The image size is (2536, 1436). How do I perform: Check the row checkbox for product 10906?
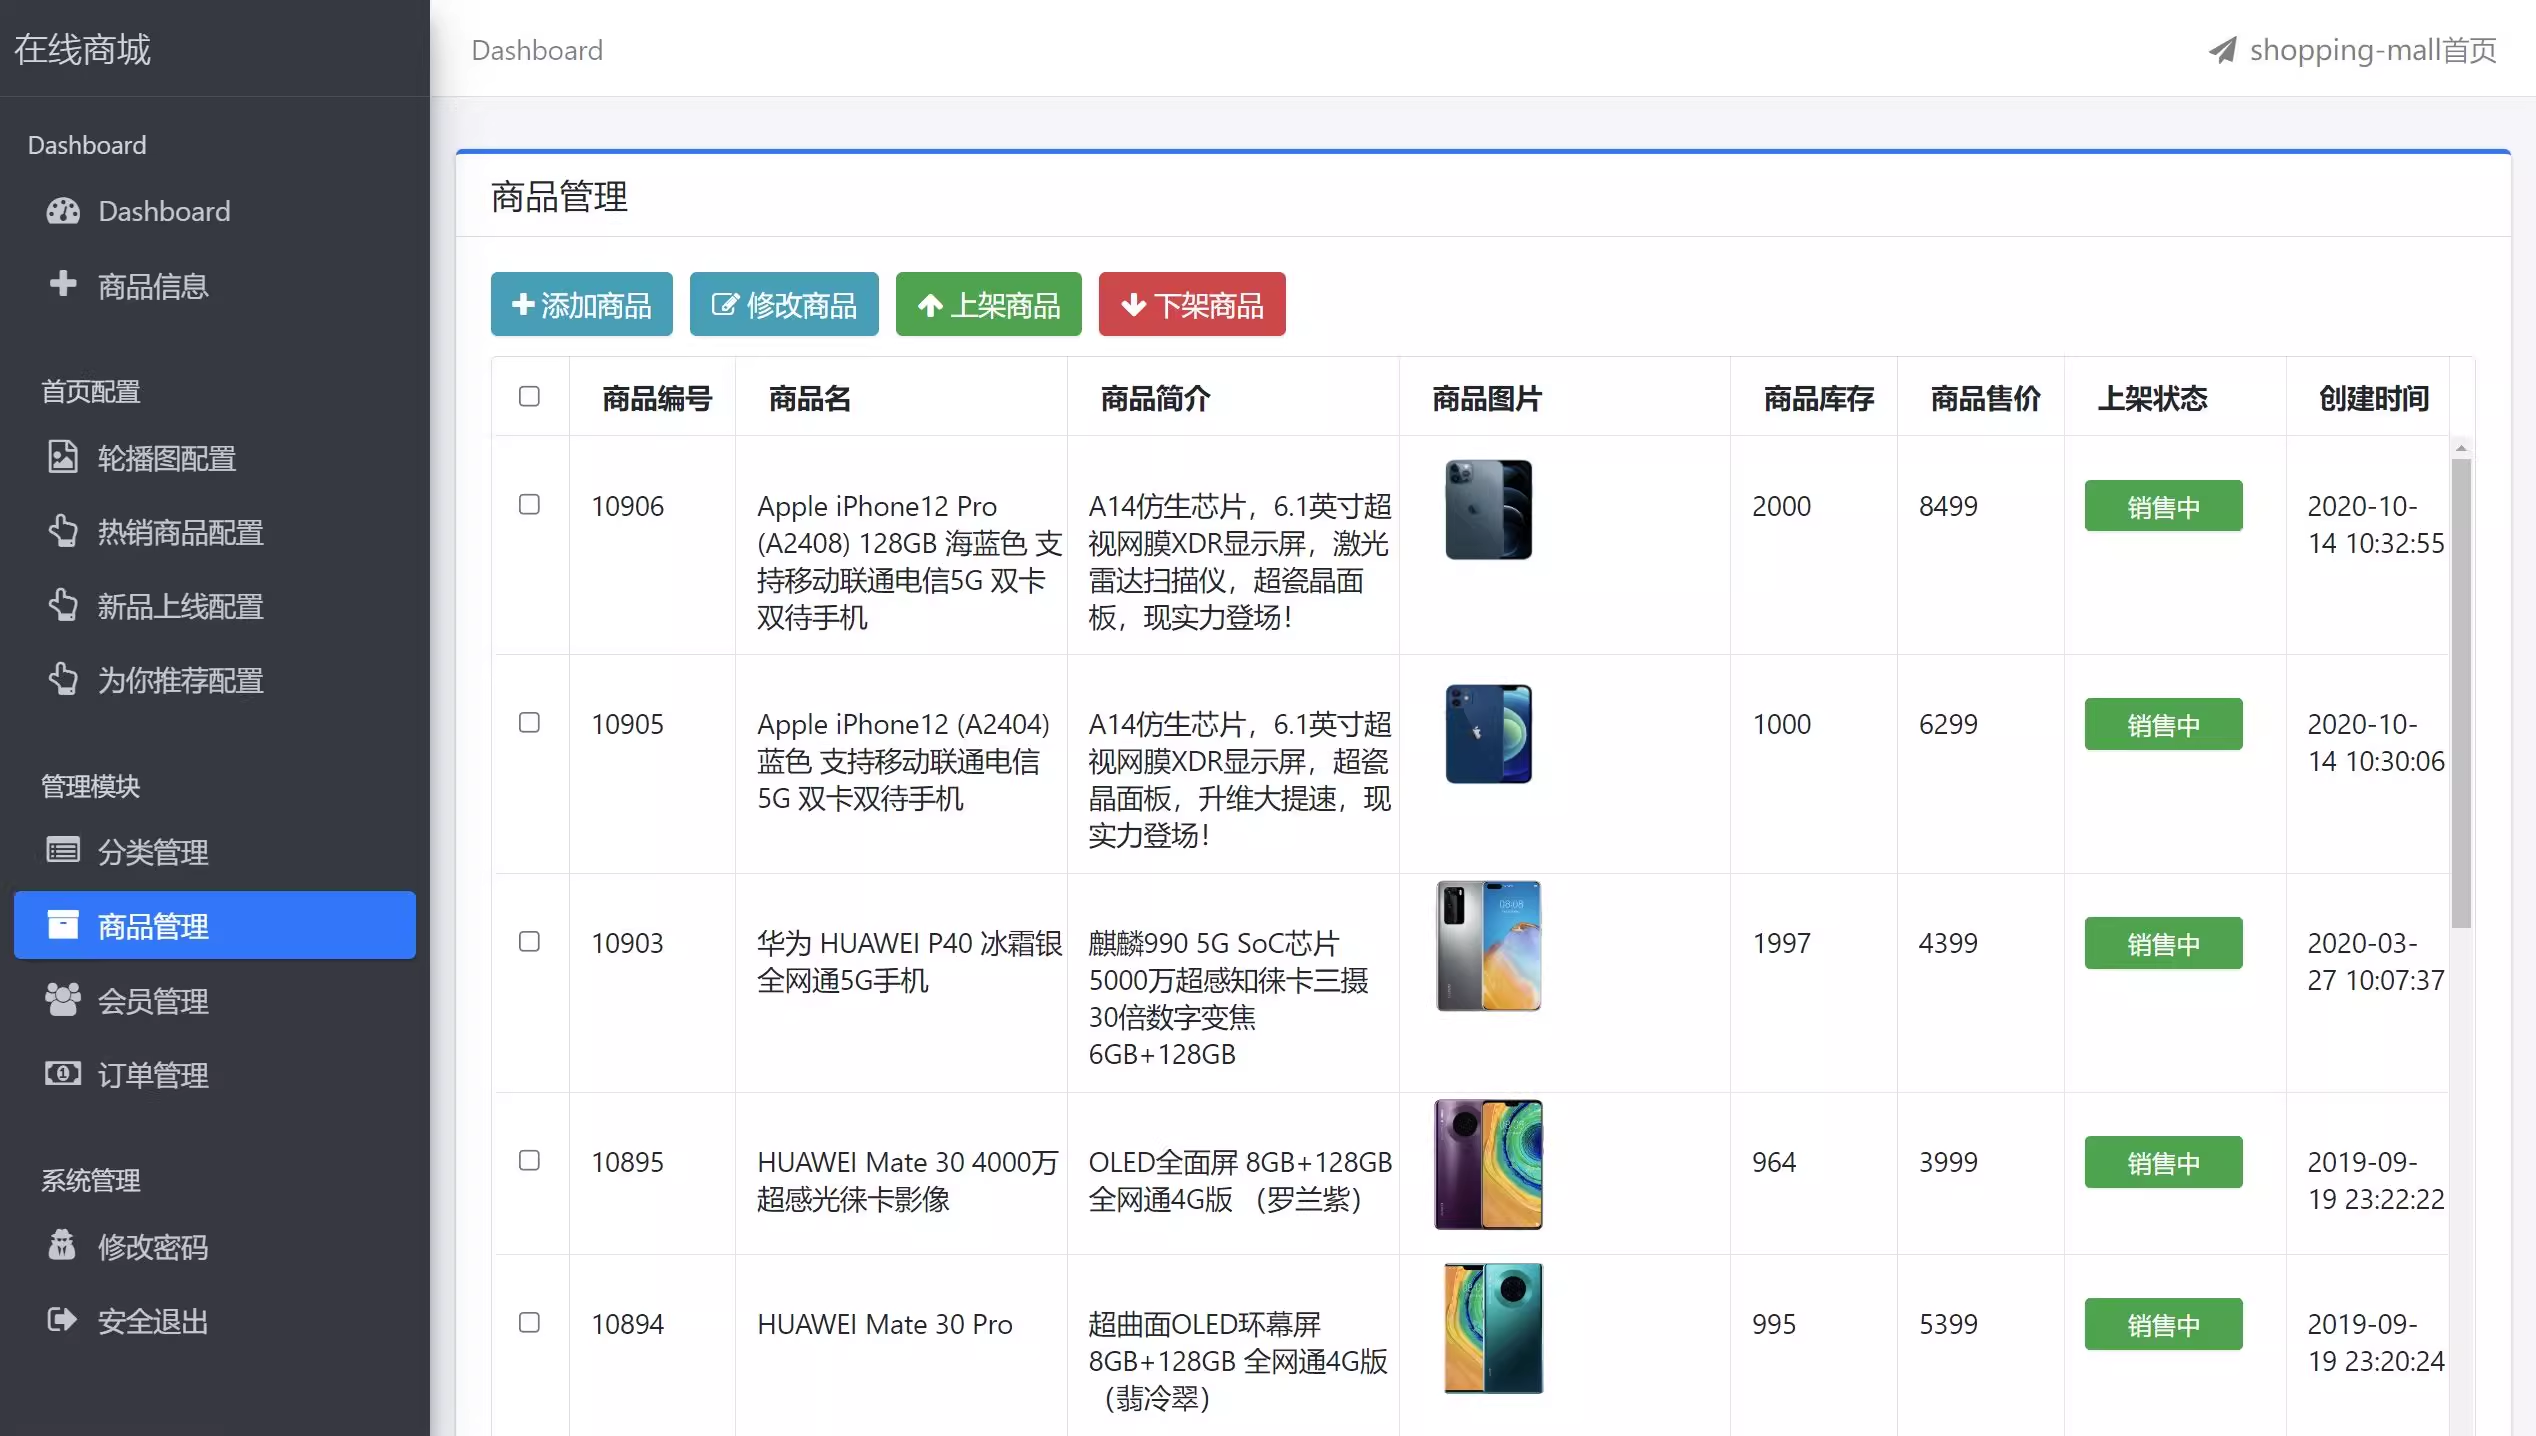pyautogui.click(x=529, y=504)
